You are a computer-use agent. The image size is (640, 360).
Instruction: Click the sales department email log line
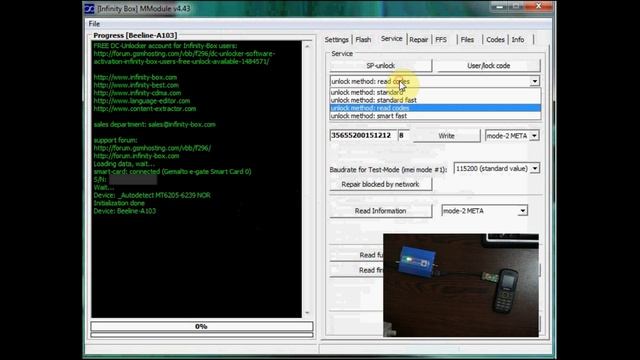click(154, 124)
